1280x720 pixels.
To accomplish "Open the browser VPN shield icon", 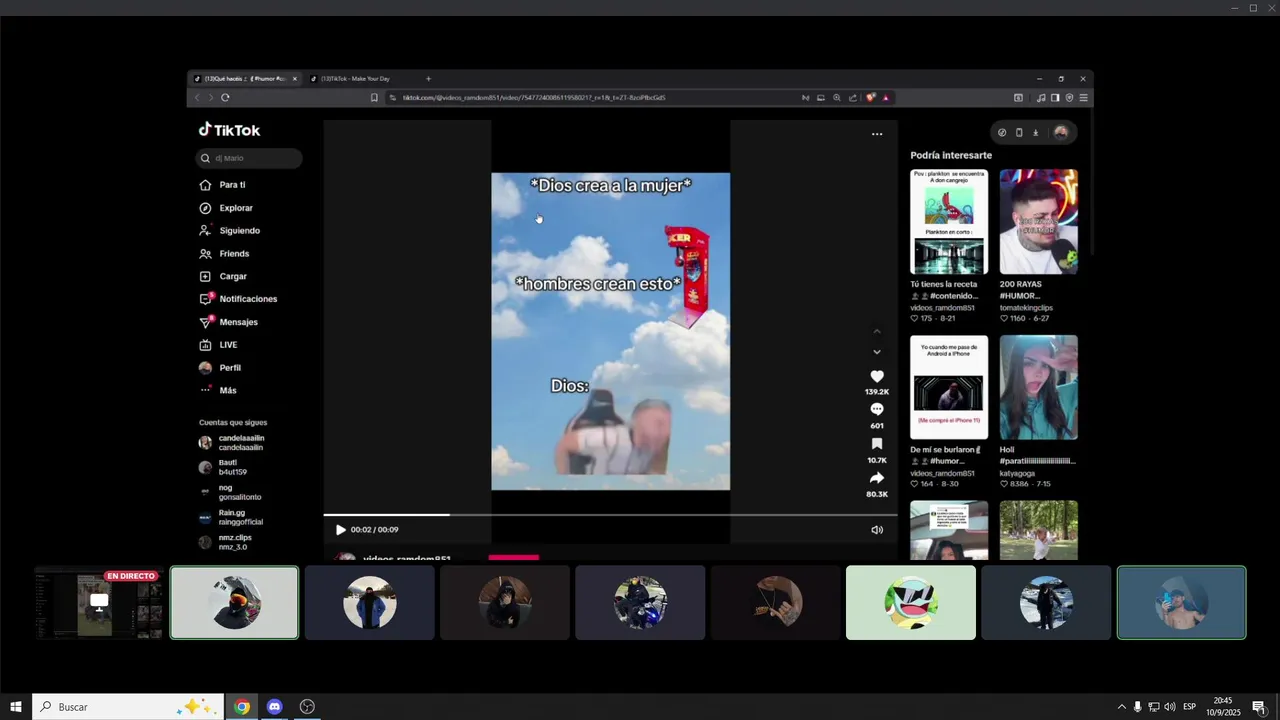I will [x=1069, y=98].
